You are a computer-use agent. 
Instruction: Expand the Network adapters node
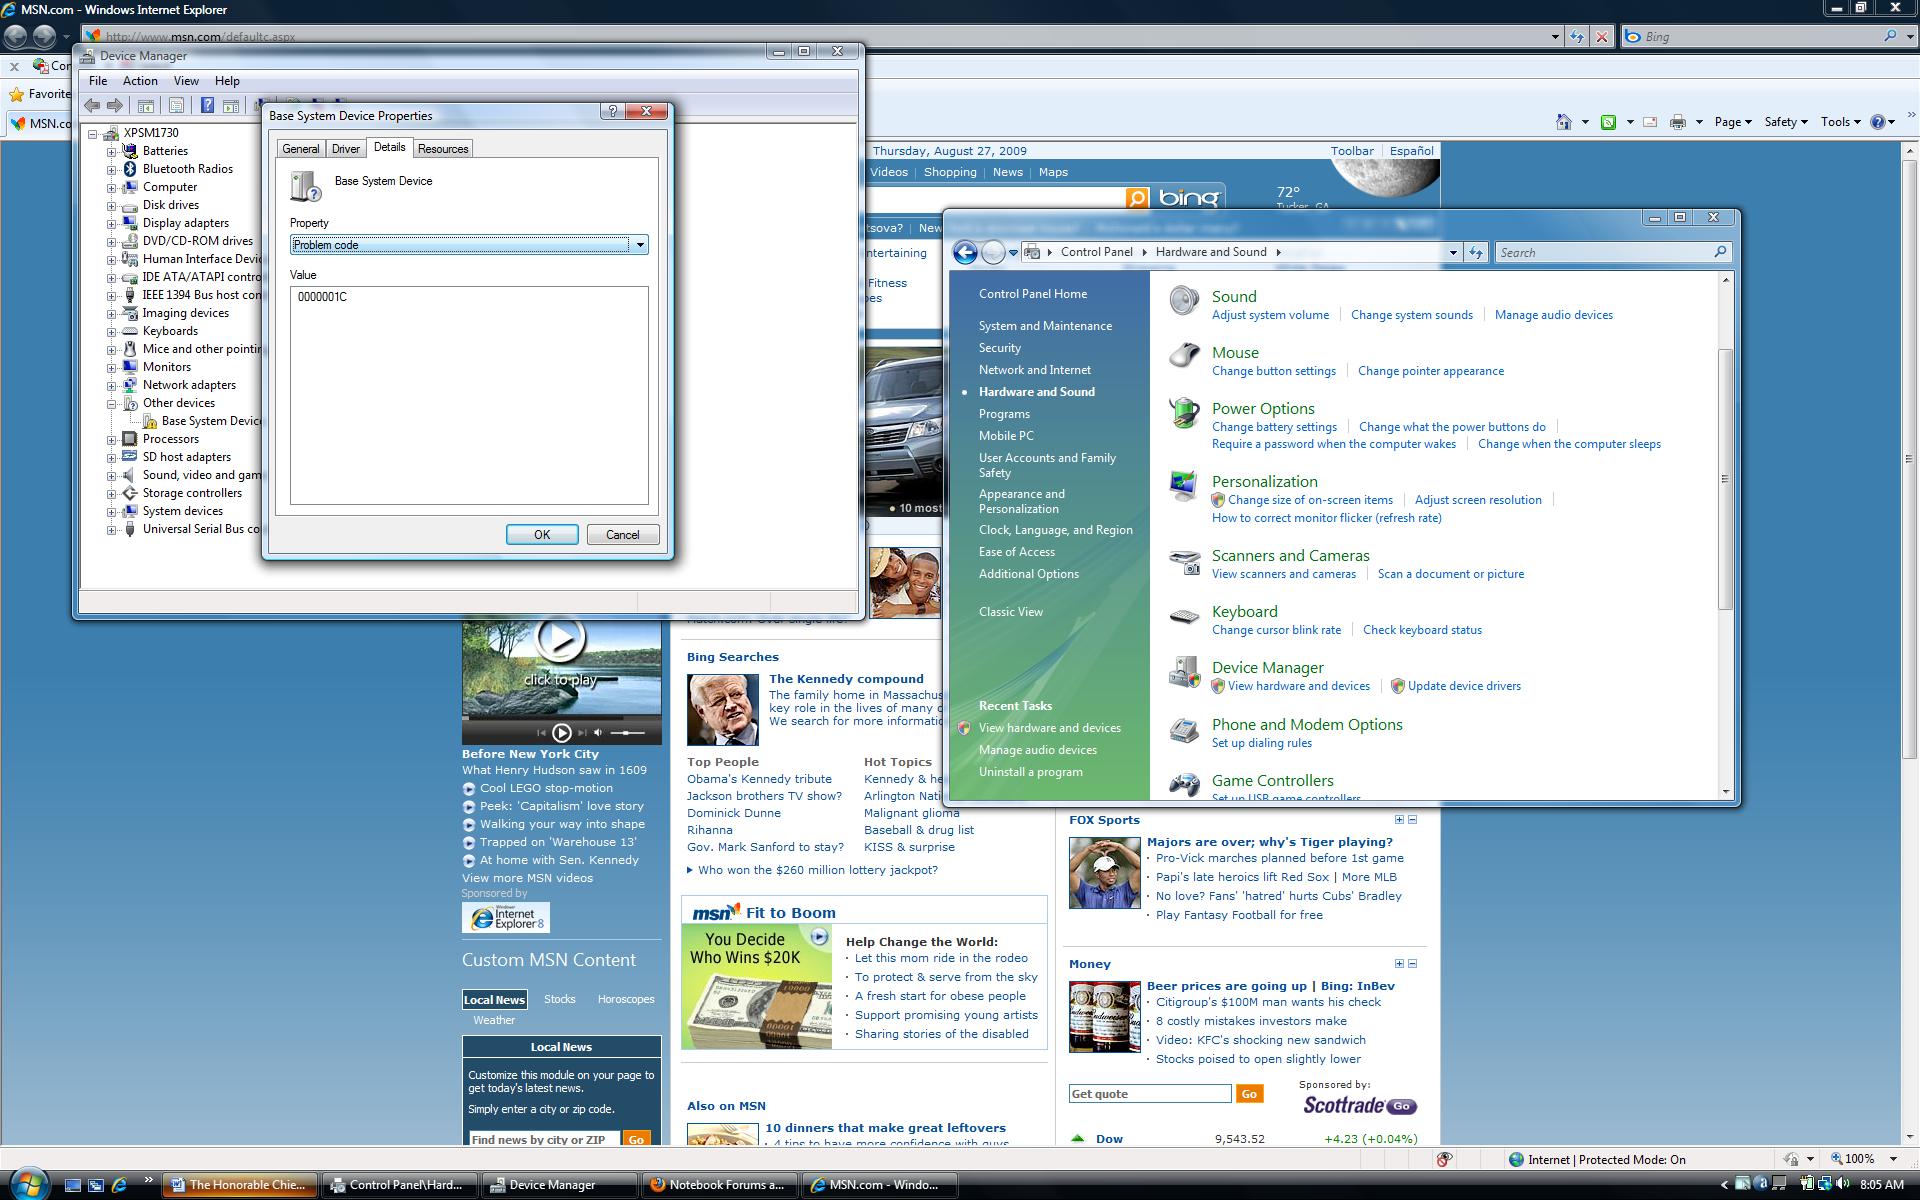tap(112, 386)
